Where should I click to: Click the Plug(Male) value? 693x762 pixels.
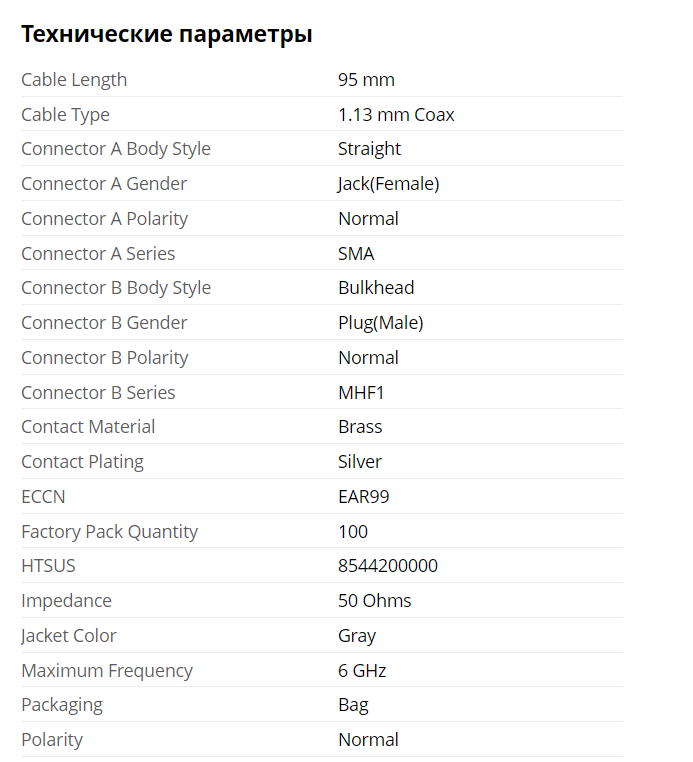coord(381,323)
